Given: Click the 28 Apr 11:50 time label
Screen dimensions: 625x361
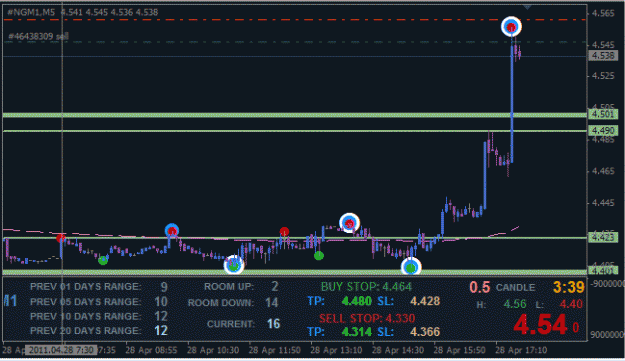Looking at the screenshot, I should tap(275, 350).
